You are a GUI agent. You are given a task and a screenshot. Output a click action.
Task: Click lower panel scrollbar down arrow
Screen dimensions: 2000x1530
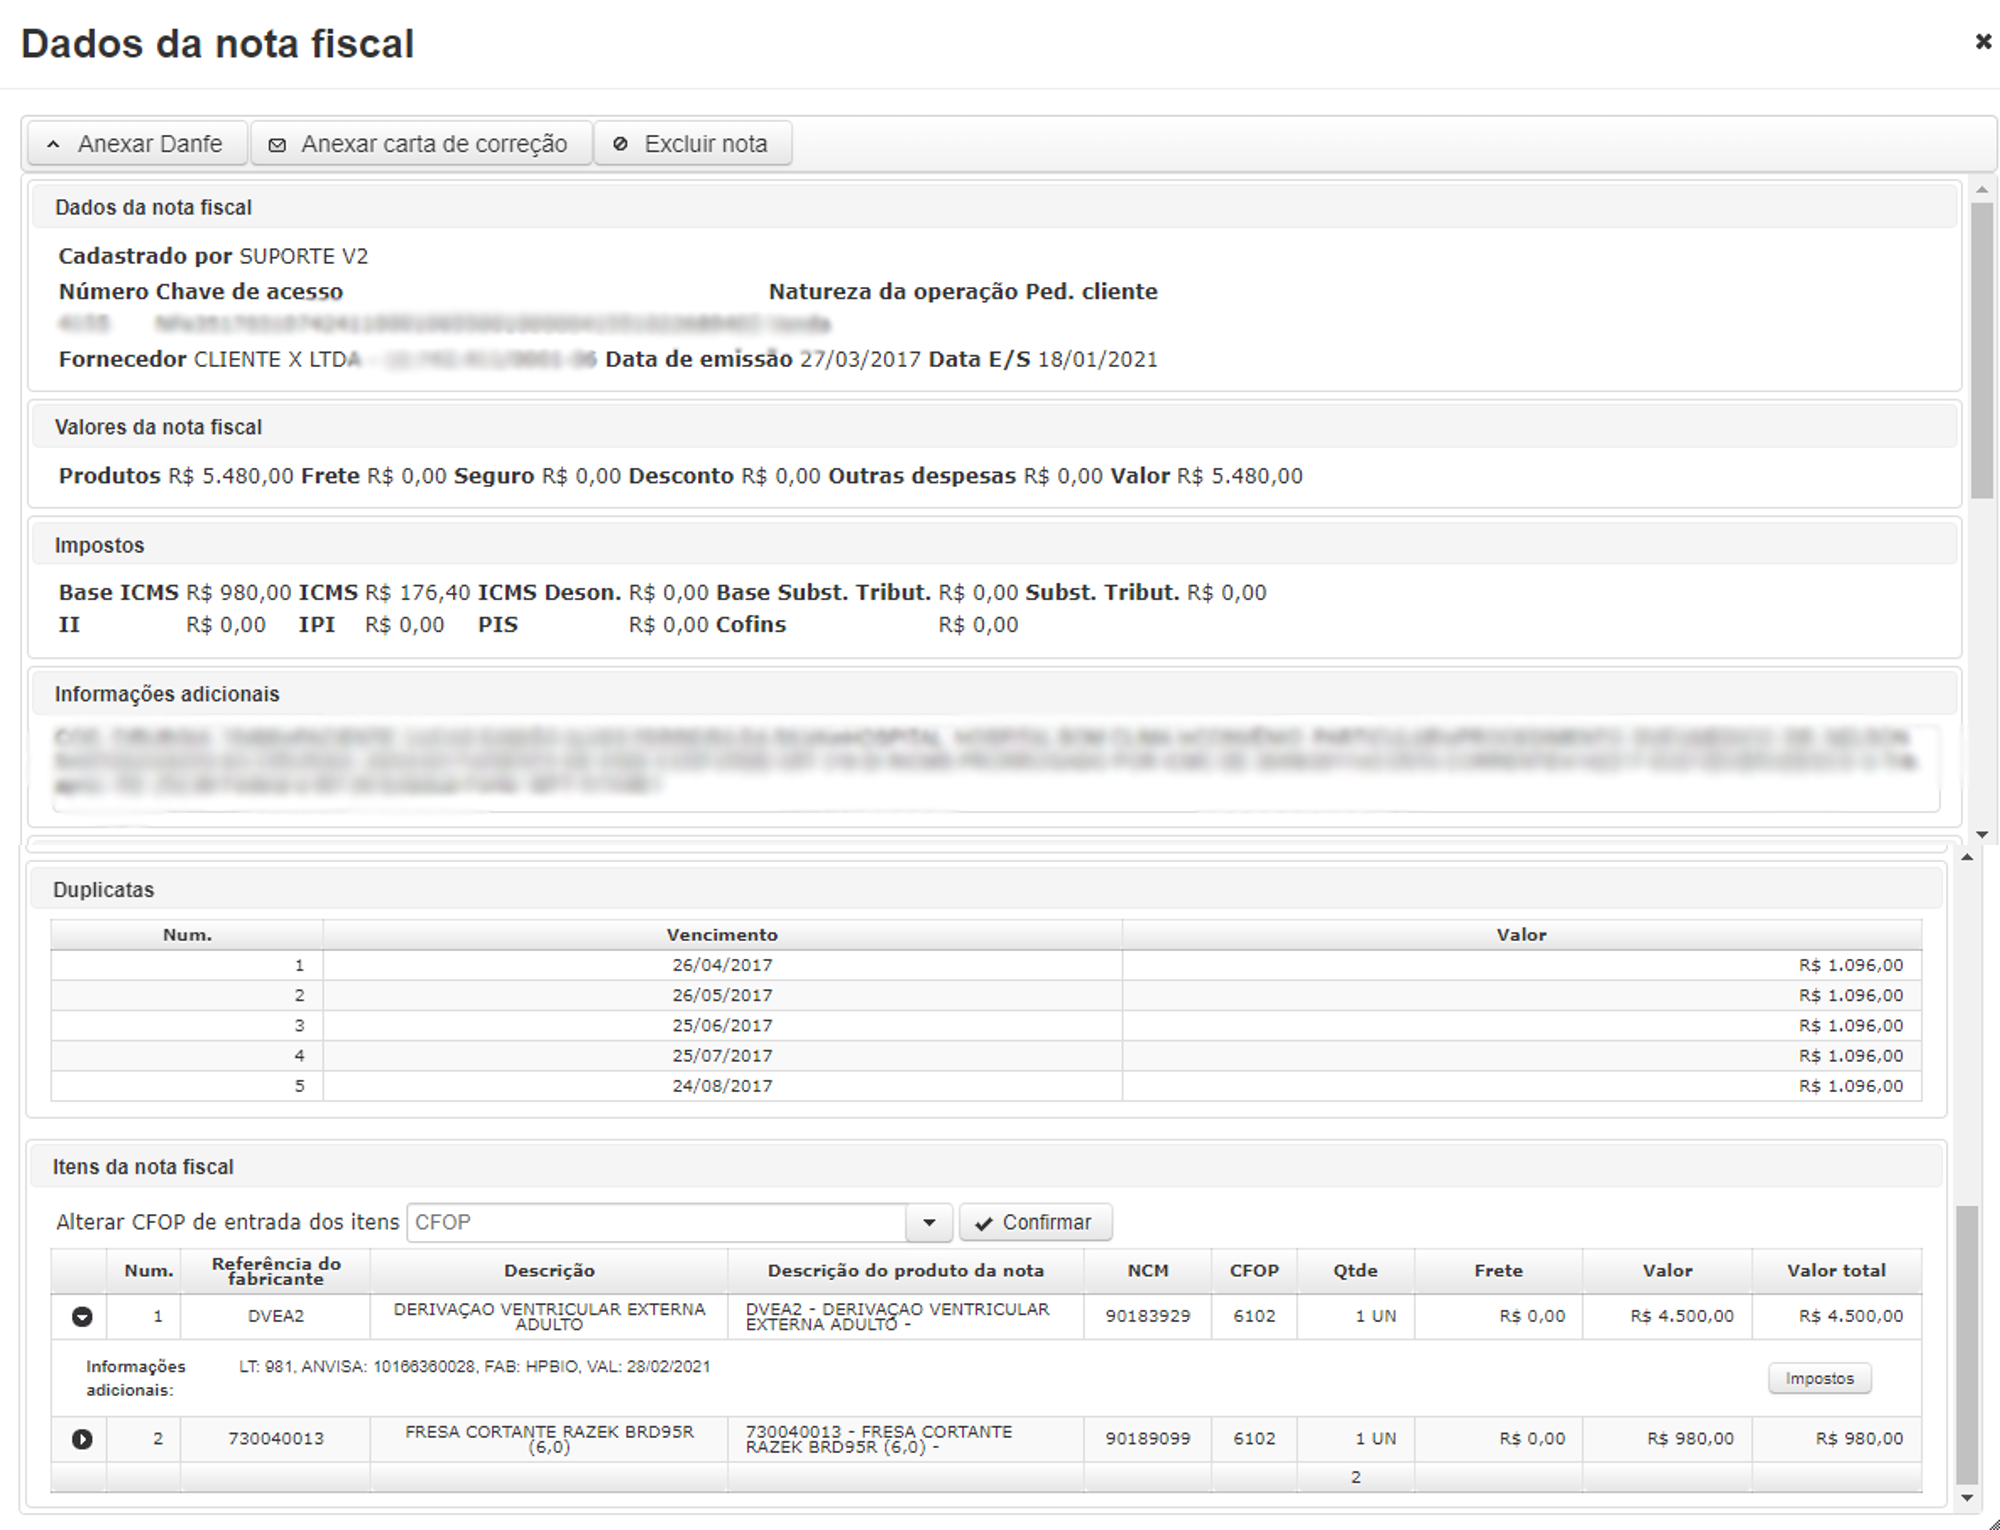pos(1967,1498)
